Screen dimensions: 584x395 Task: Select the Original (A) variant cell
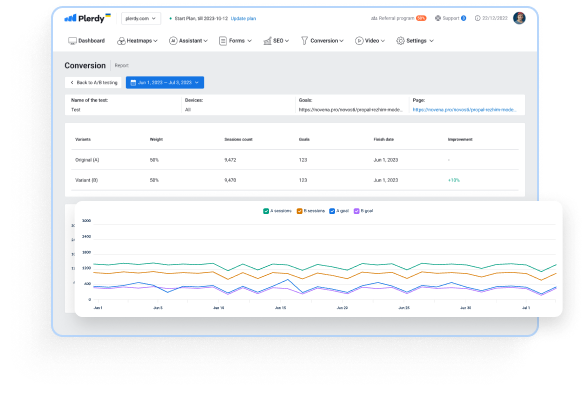[x=87, y=160]
